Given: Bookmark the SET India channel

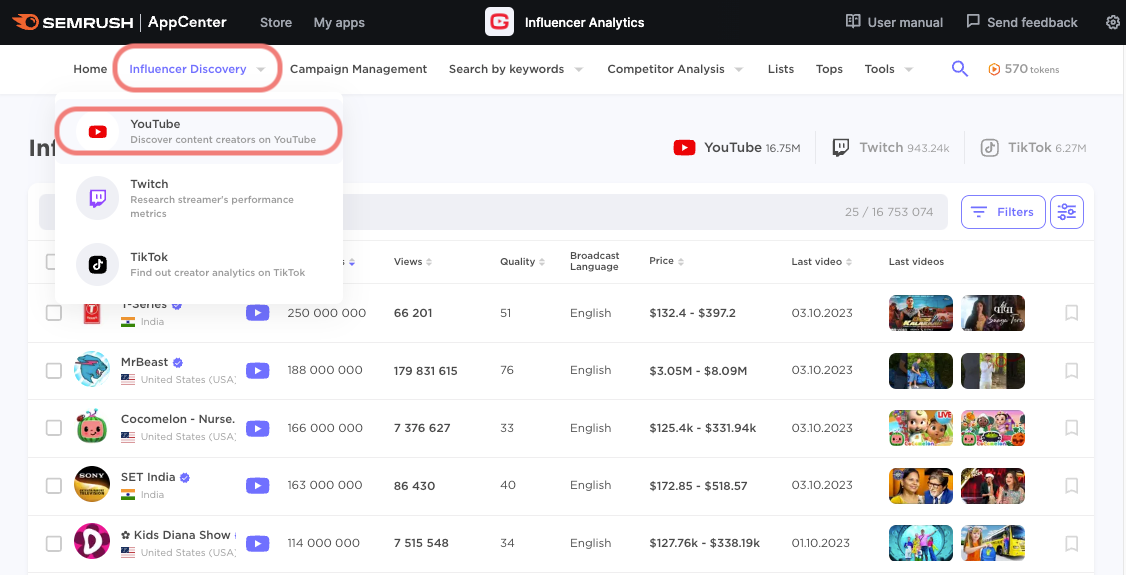Looking at the screenshot, I should [1071, 486].
